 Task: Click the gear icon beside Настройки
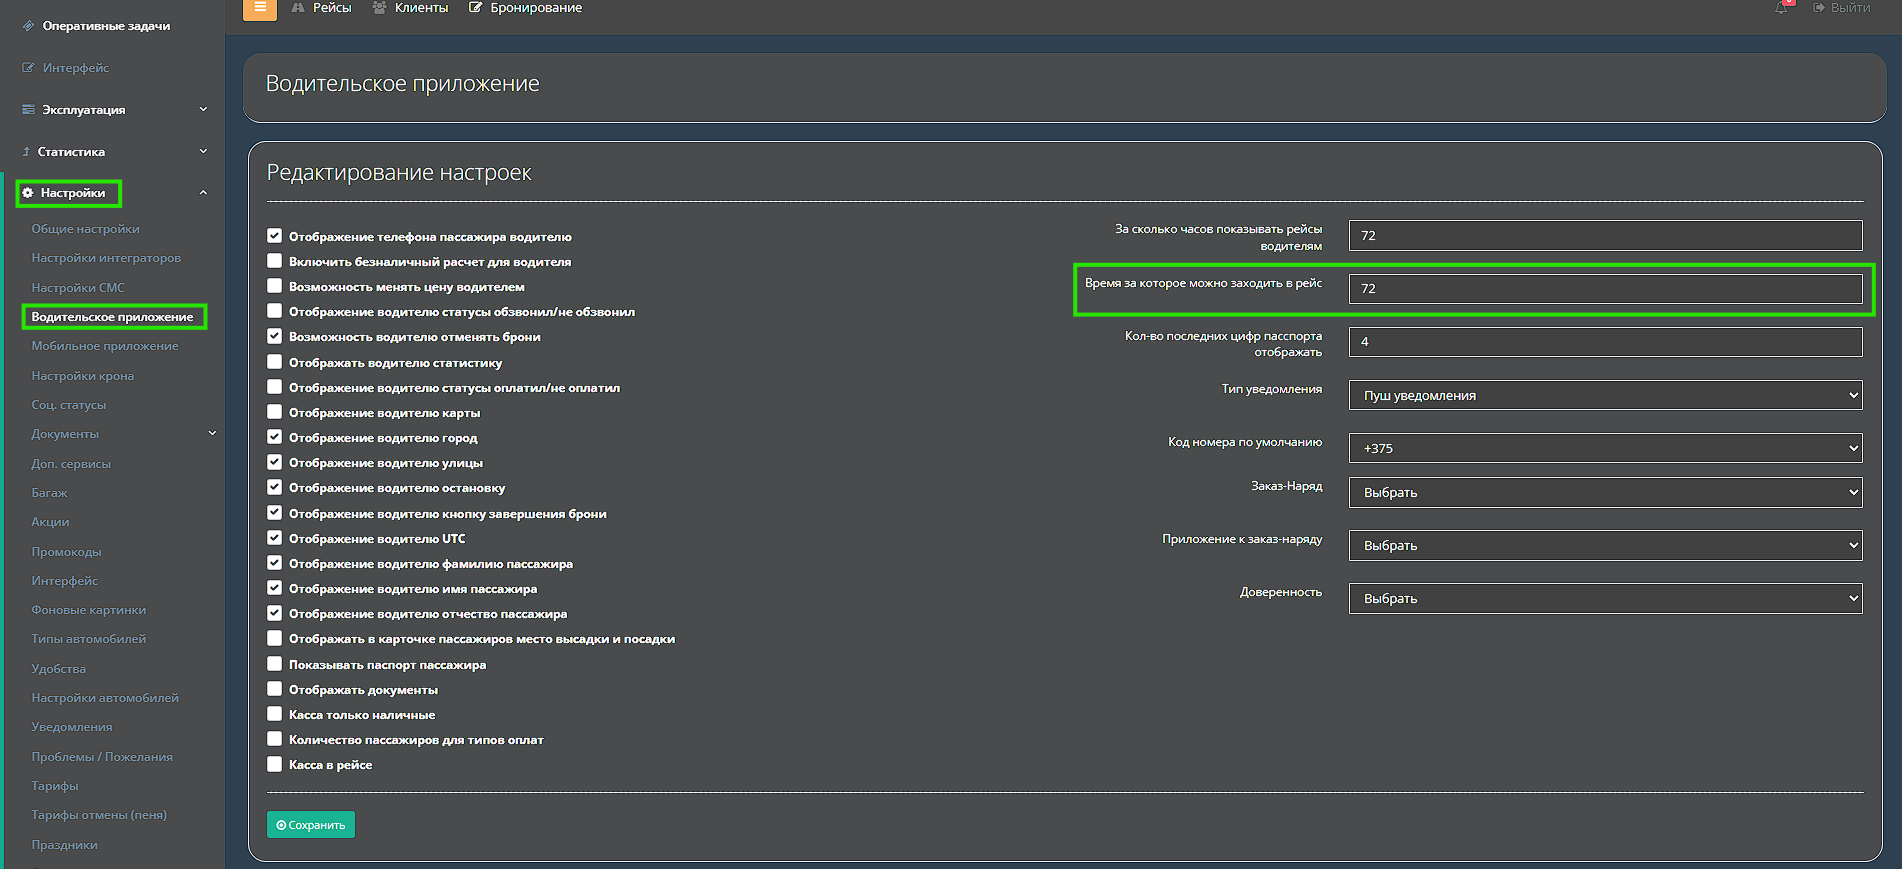pyautogui.click(x=28, y=193)
